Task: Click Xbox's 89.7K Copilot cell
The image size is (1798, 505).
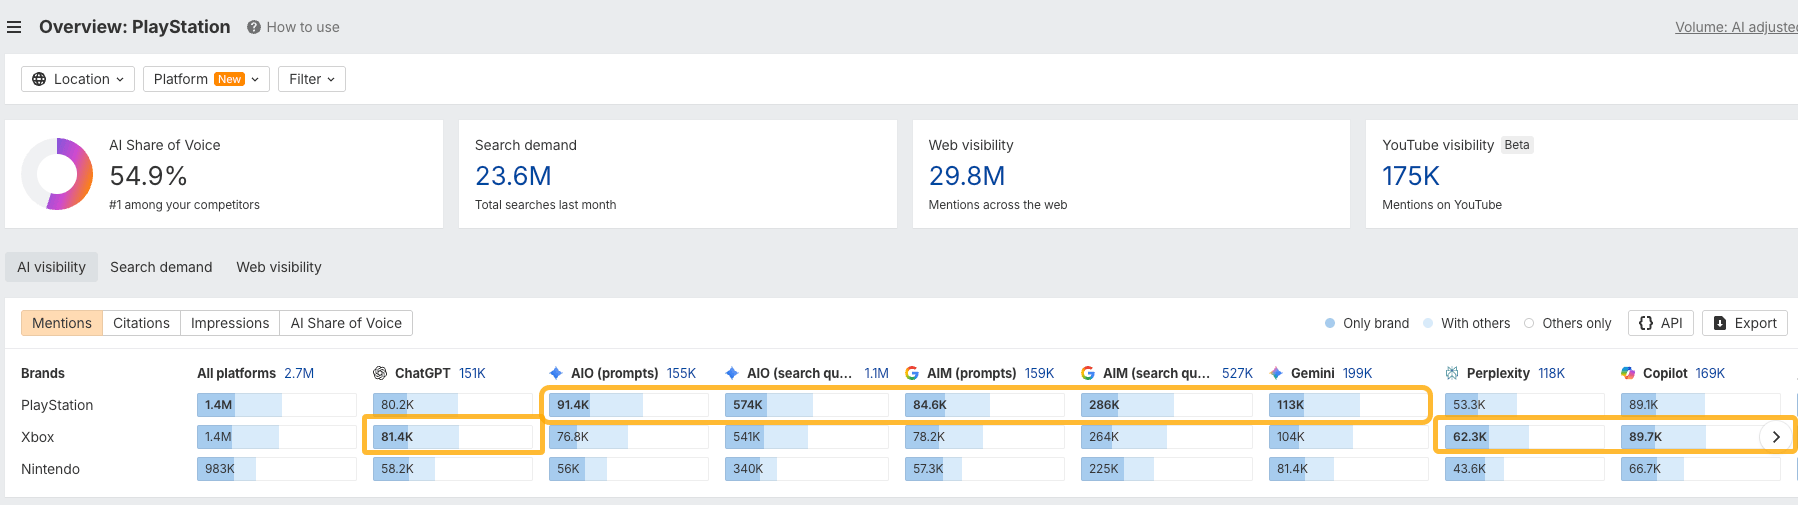Action: tap(1701, 437)
